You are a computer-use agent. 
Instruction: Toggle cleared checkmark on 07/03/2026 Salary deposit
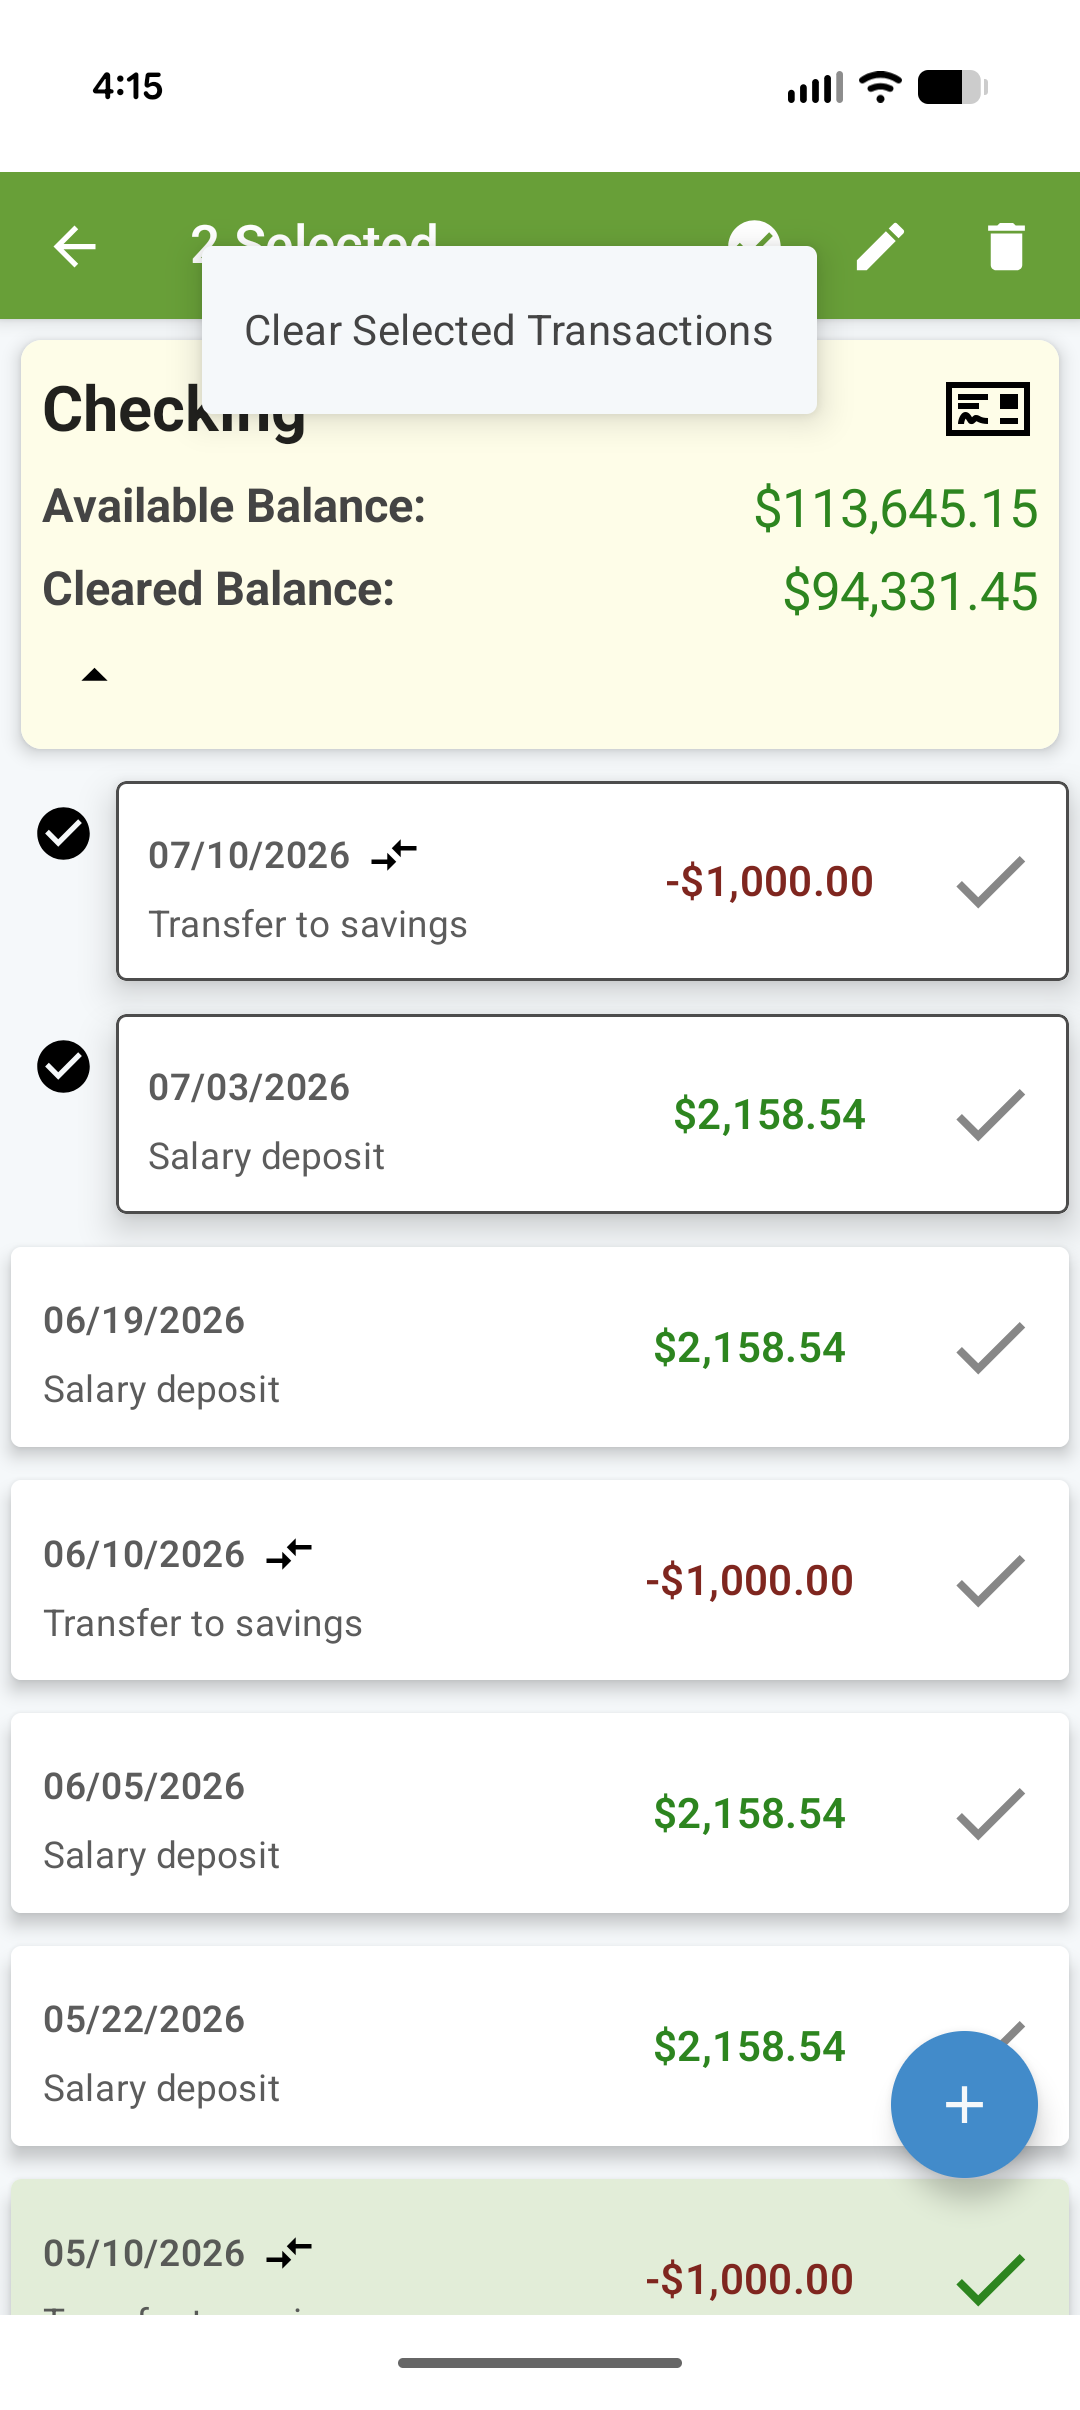click(990, 1114)
